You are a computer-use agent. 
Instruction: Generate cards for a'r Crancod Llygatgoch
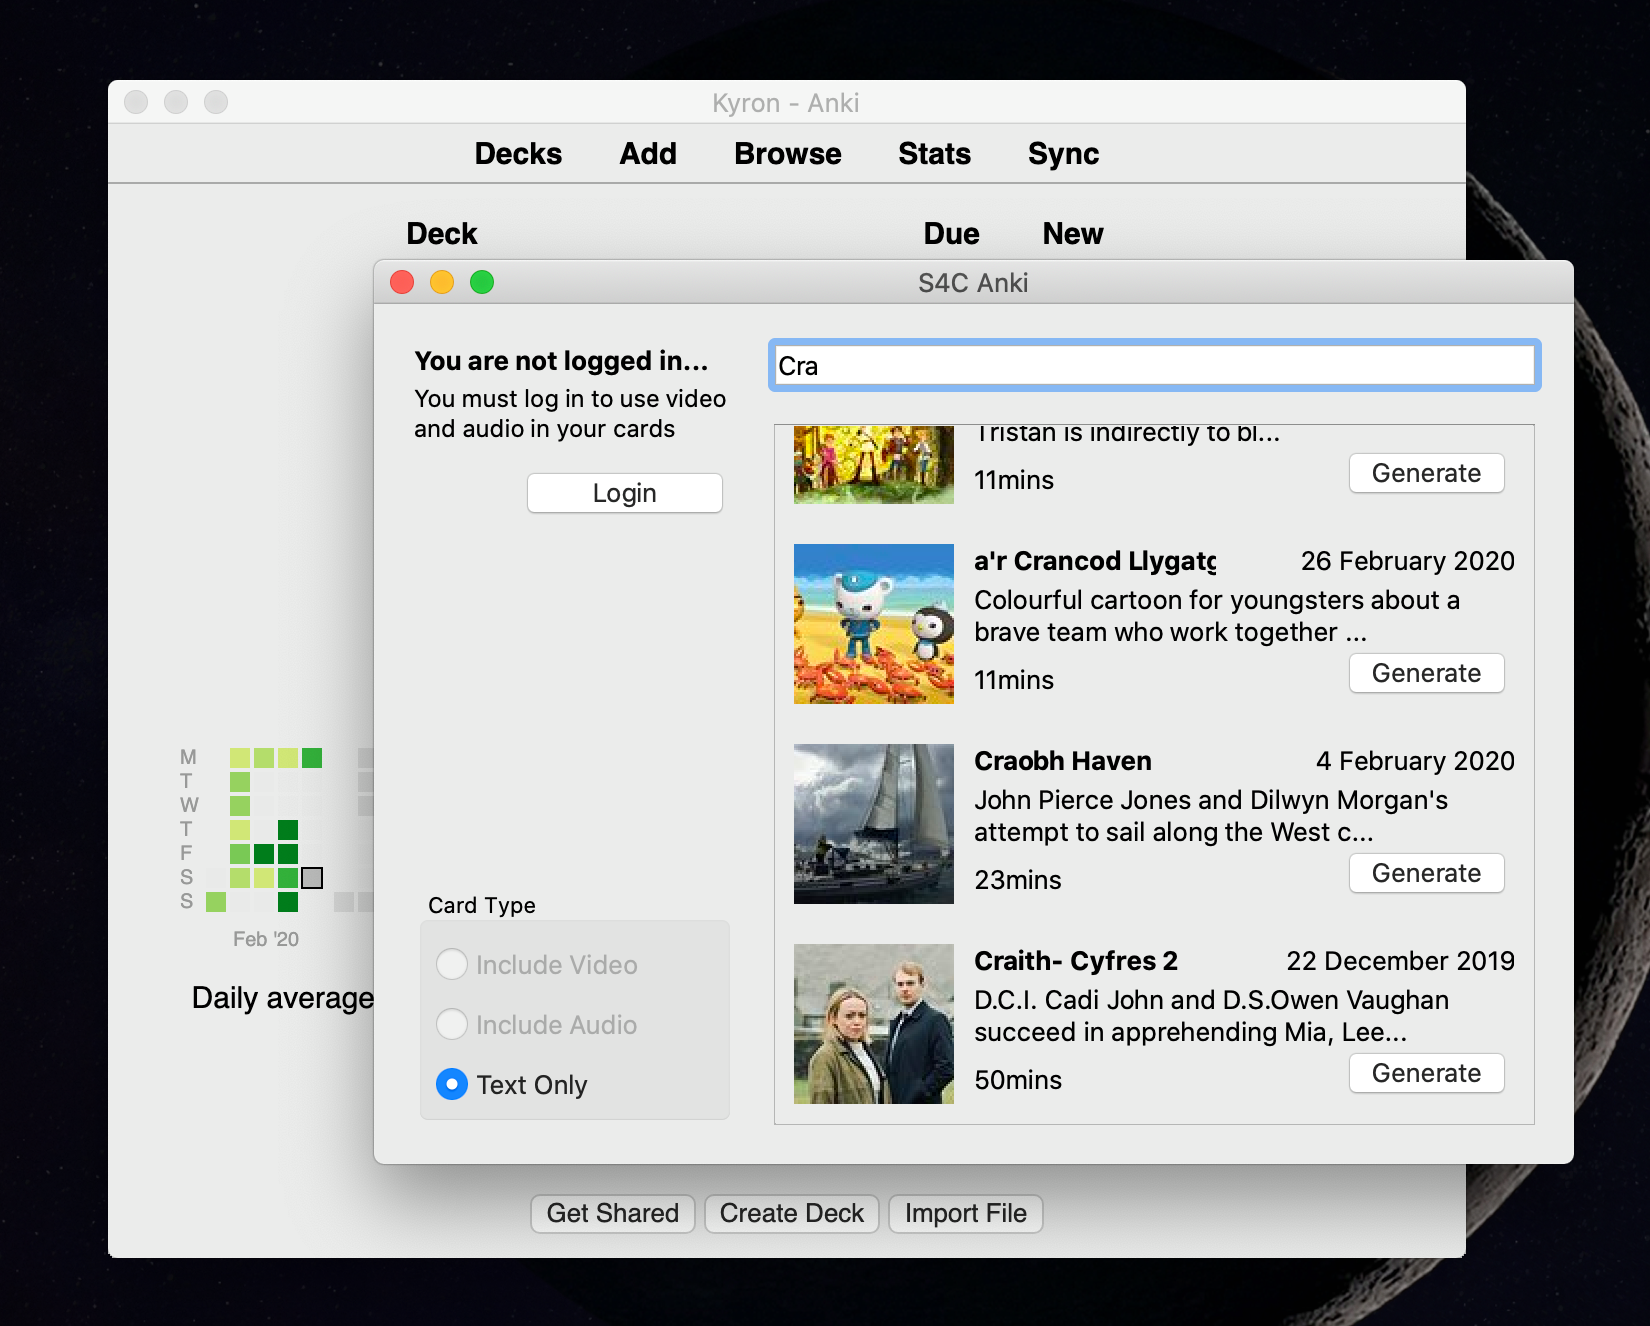[1426, 673]
